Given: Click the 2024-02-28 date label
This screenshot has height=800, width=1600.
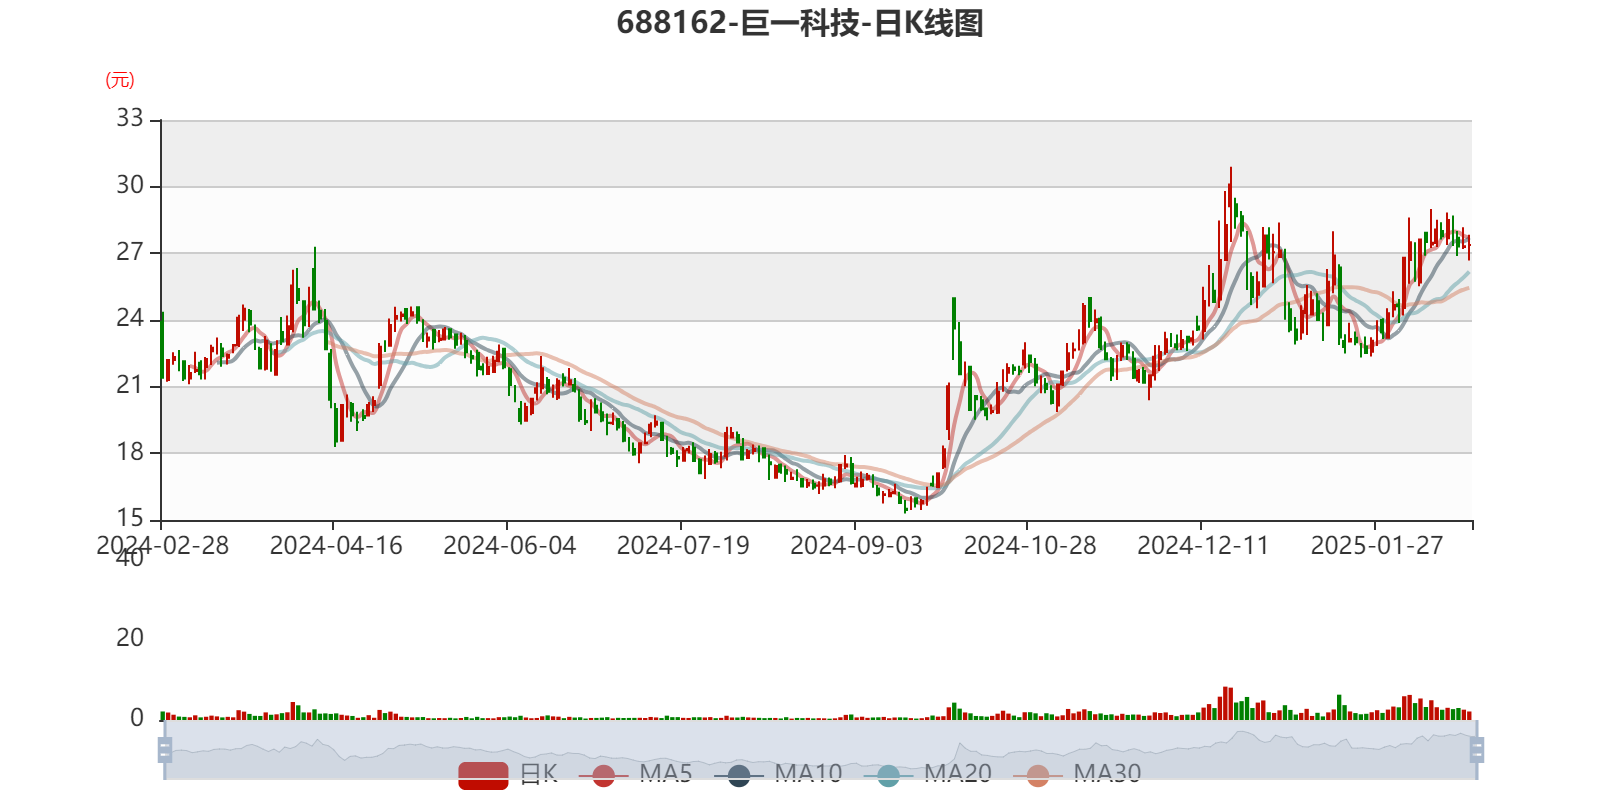Looking at the screenshot, I should click(162, 546).
